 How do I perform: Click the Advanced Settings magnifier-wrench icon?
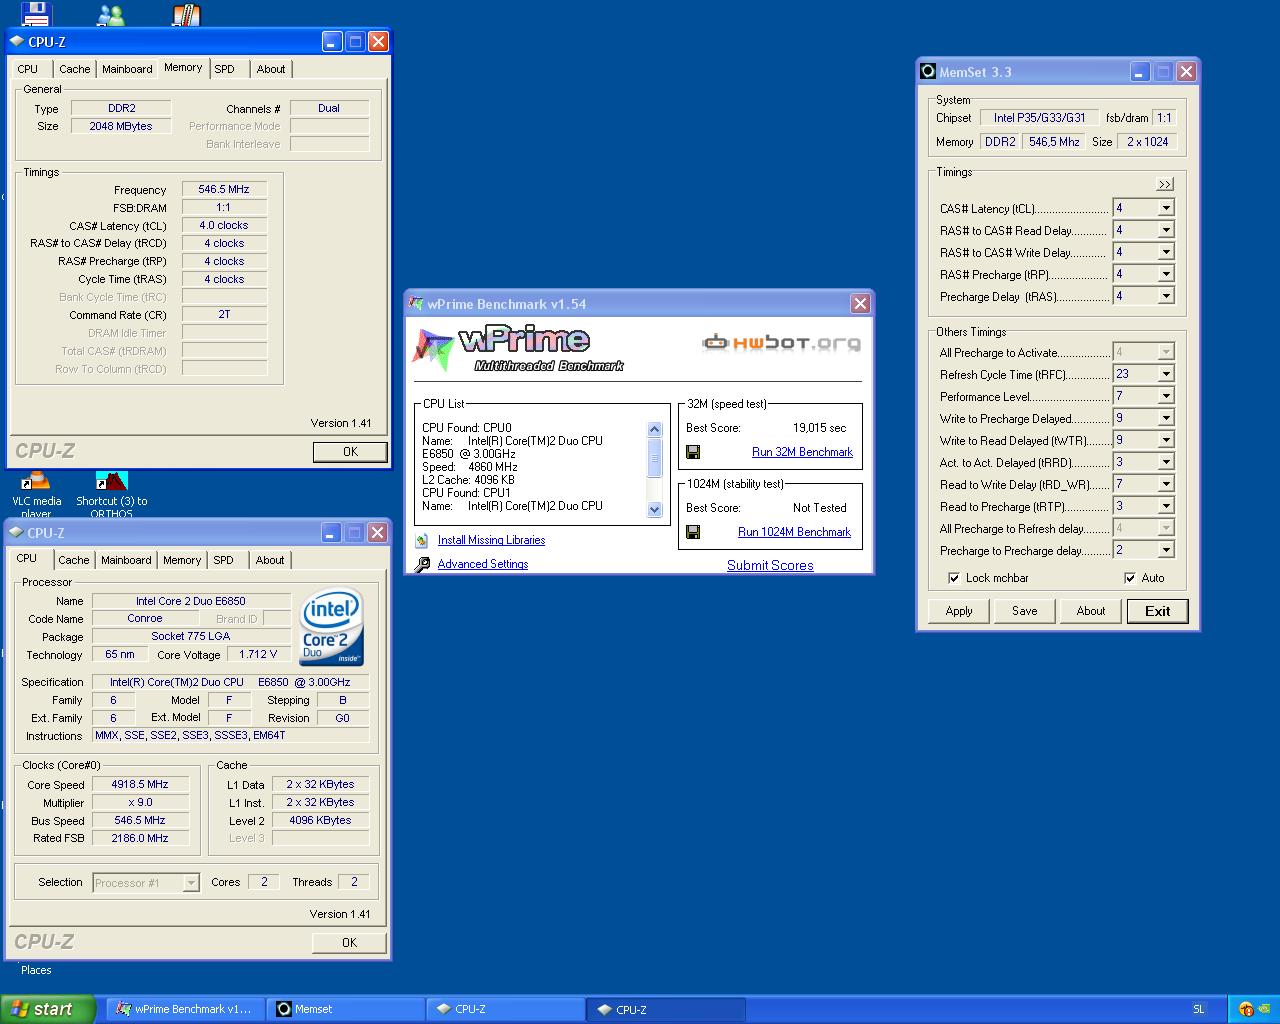coord(422,564)
